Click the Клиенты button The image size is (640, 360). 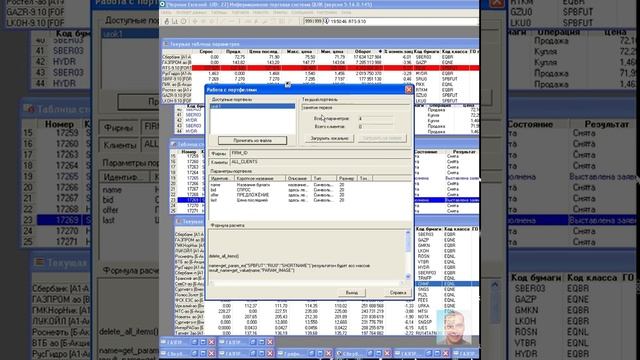coord(218,162)
